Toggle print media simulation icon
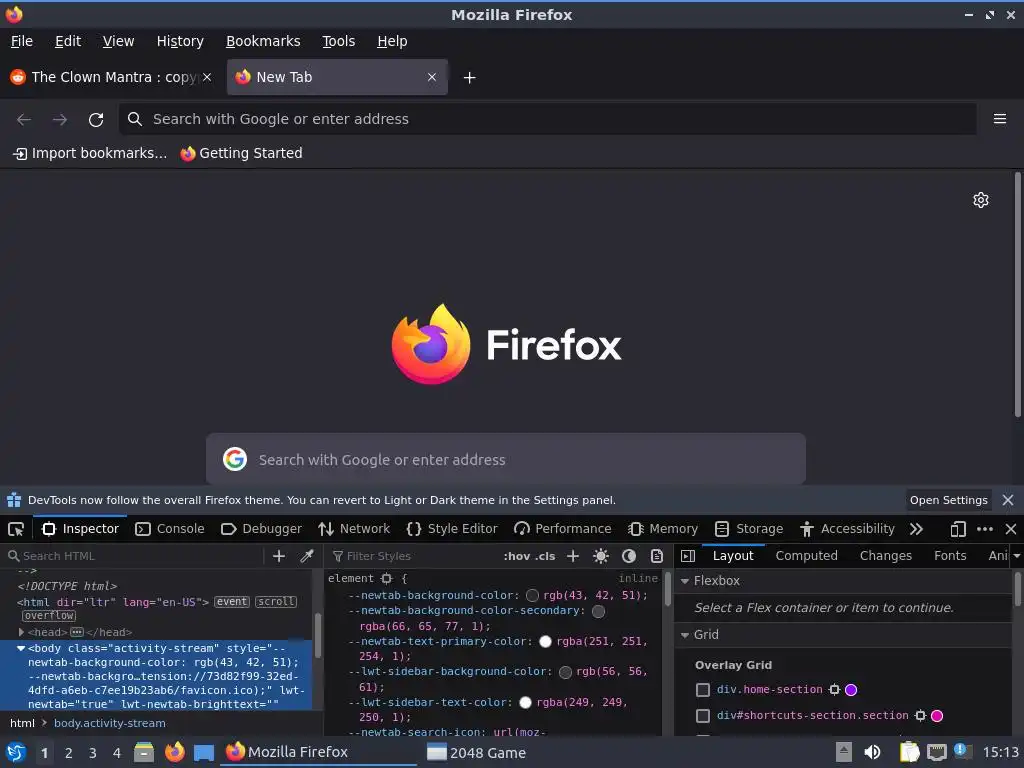Image resolution: width=1024 pixels, height=768 pixels. pos(656,556)
